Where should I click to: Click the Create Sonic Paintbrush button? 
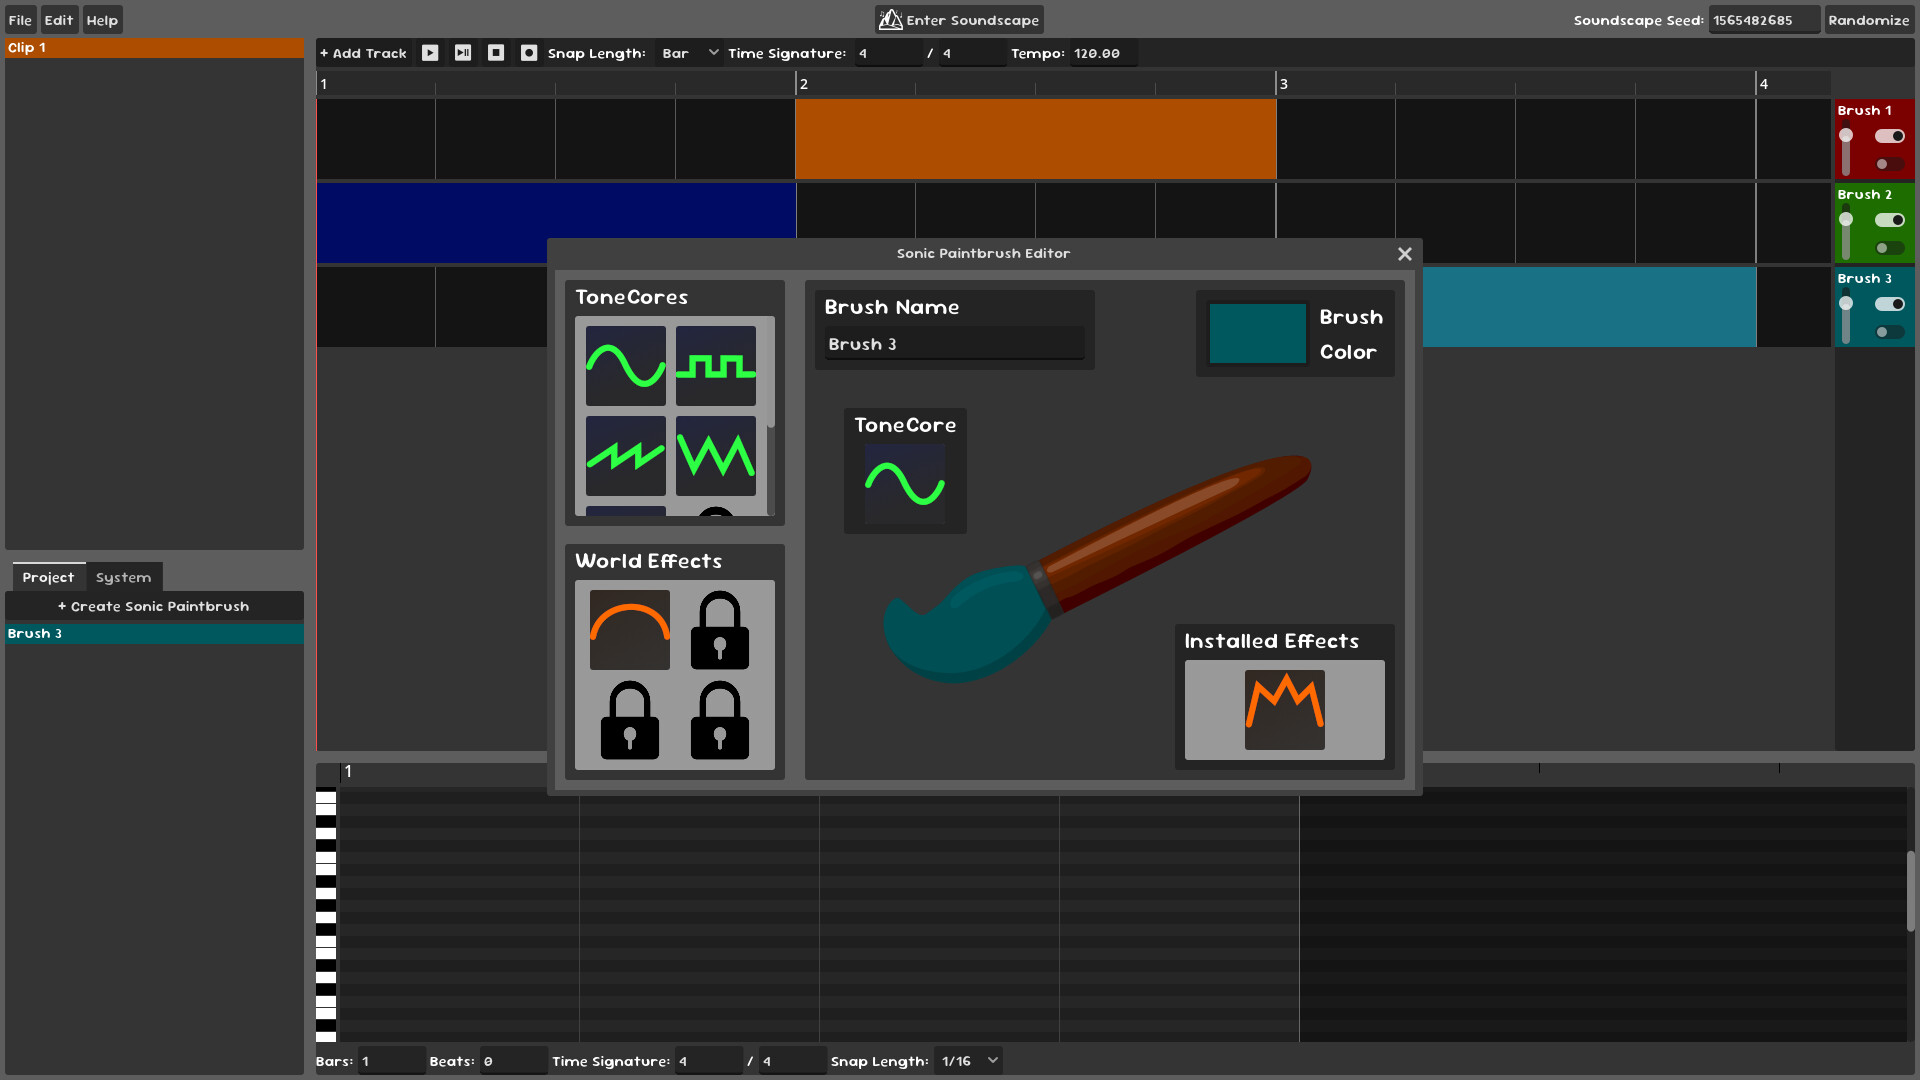point(154,606)
